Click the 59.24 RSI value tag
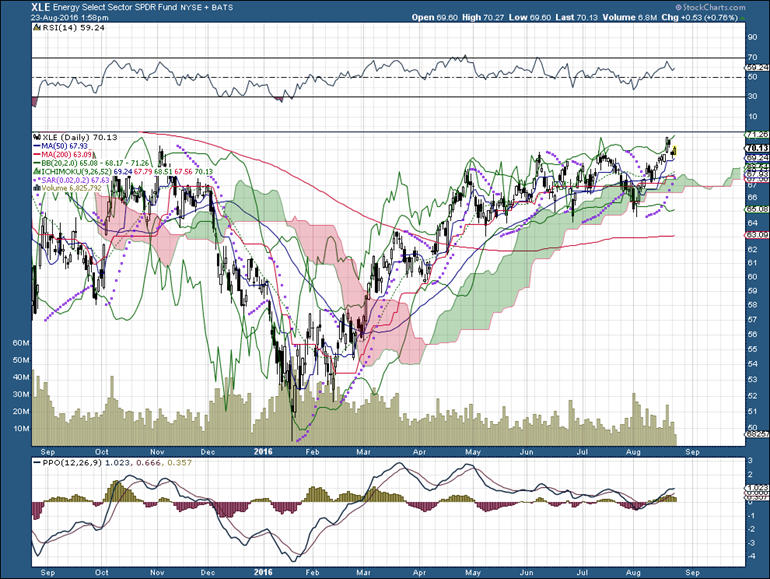 pos(757,67)
